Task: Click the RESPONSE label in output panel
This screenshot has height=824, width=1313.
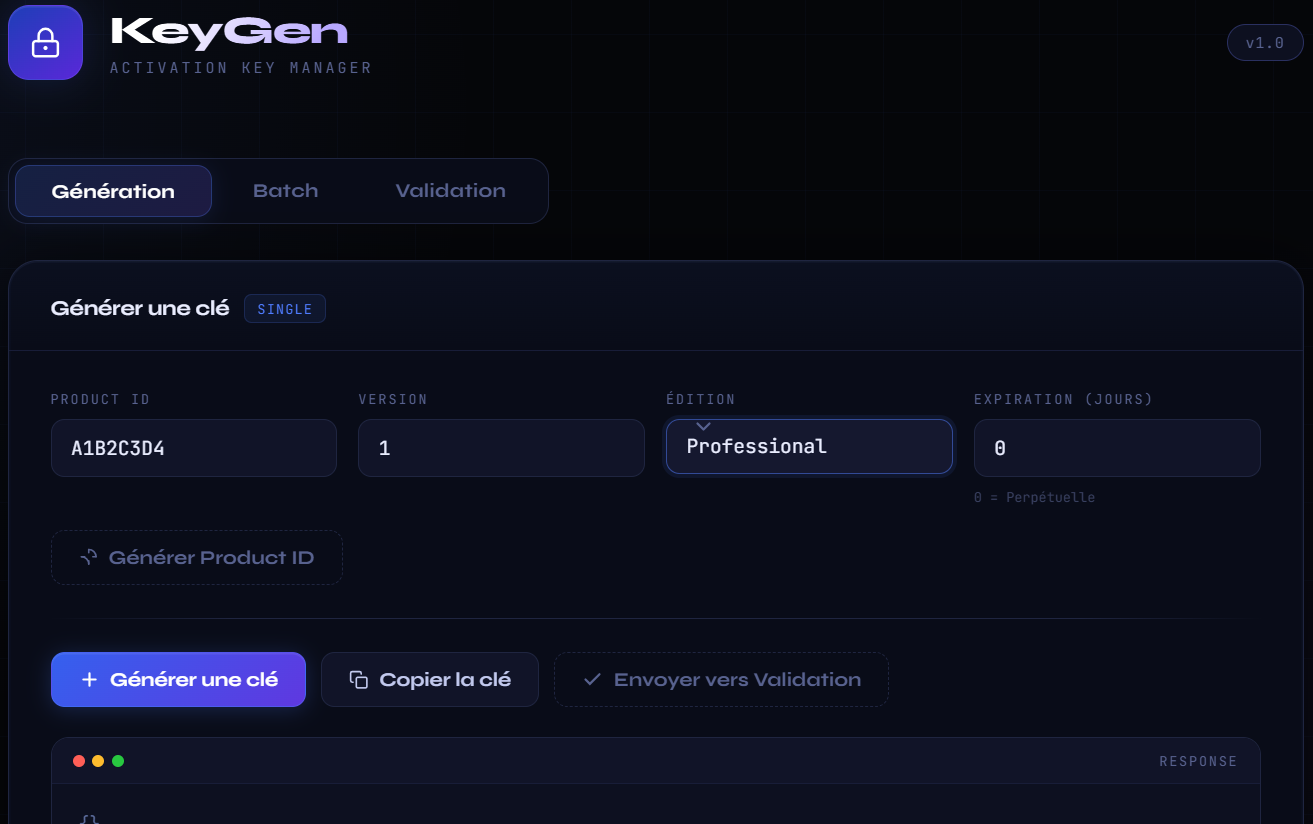Action: click(1197, 762)
